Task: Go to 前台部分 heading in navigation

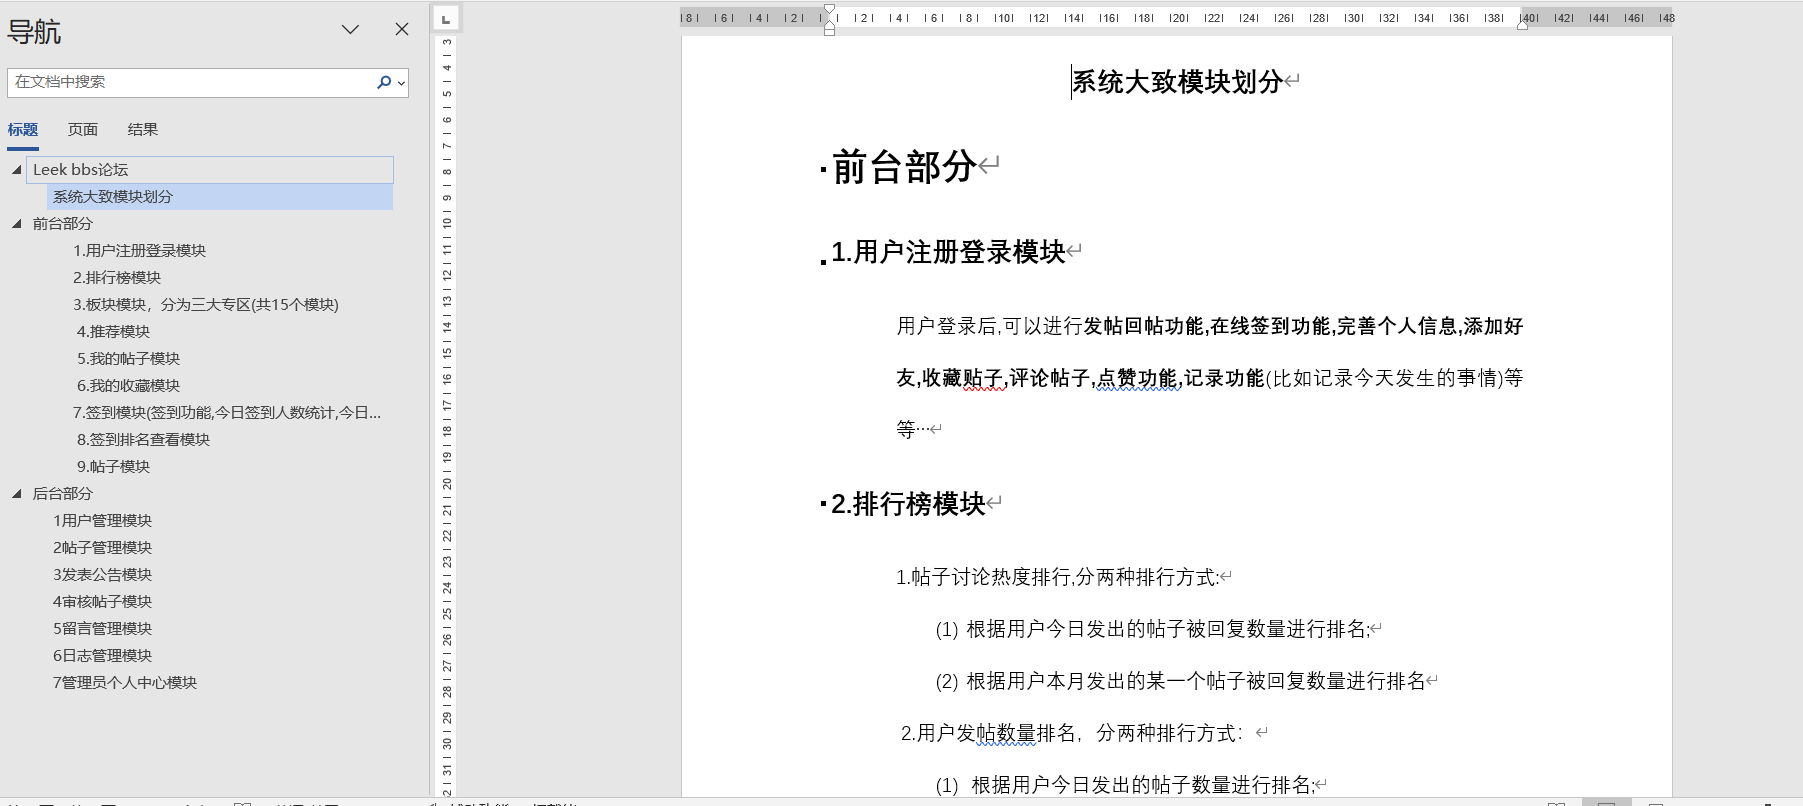Action: pyautogui.click(x=62, y=224)
